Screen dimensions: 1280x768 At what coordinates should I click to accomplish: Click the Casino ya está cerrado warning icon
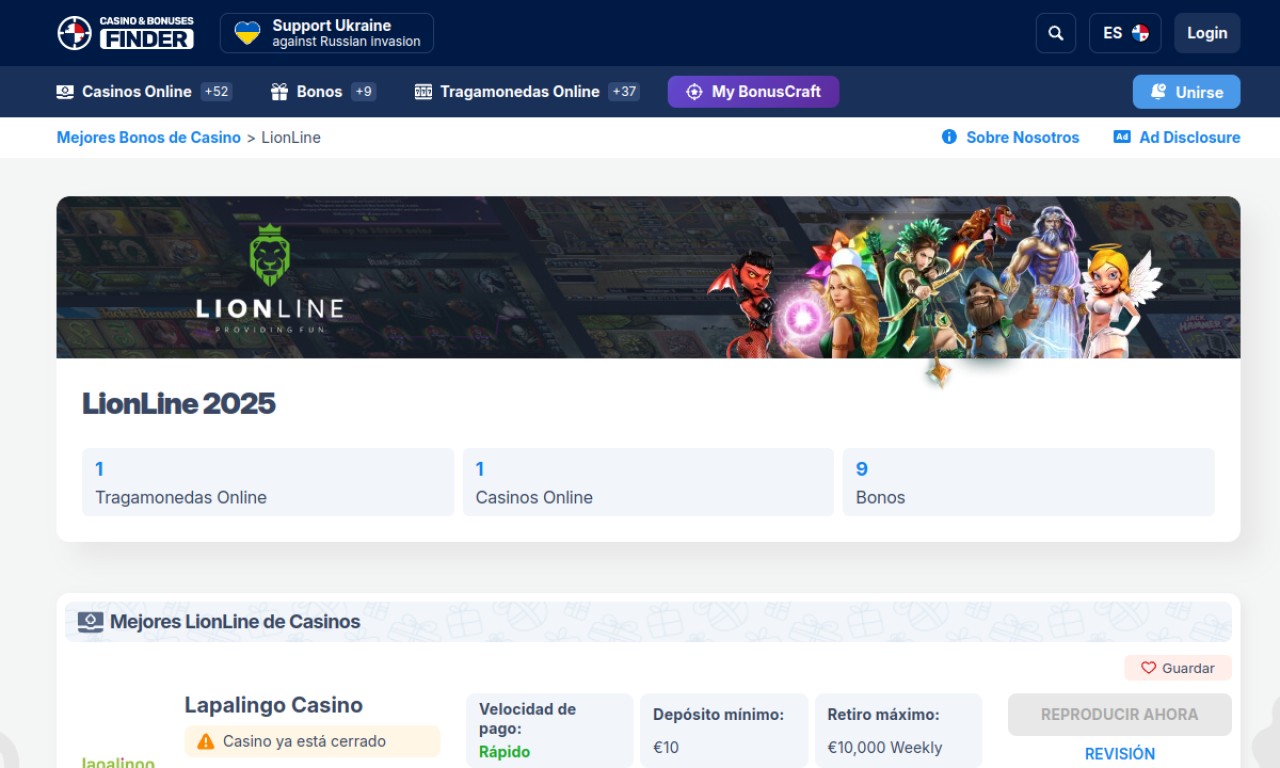(206, 741)
